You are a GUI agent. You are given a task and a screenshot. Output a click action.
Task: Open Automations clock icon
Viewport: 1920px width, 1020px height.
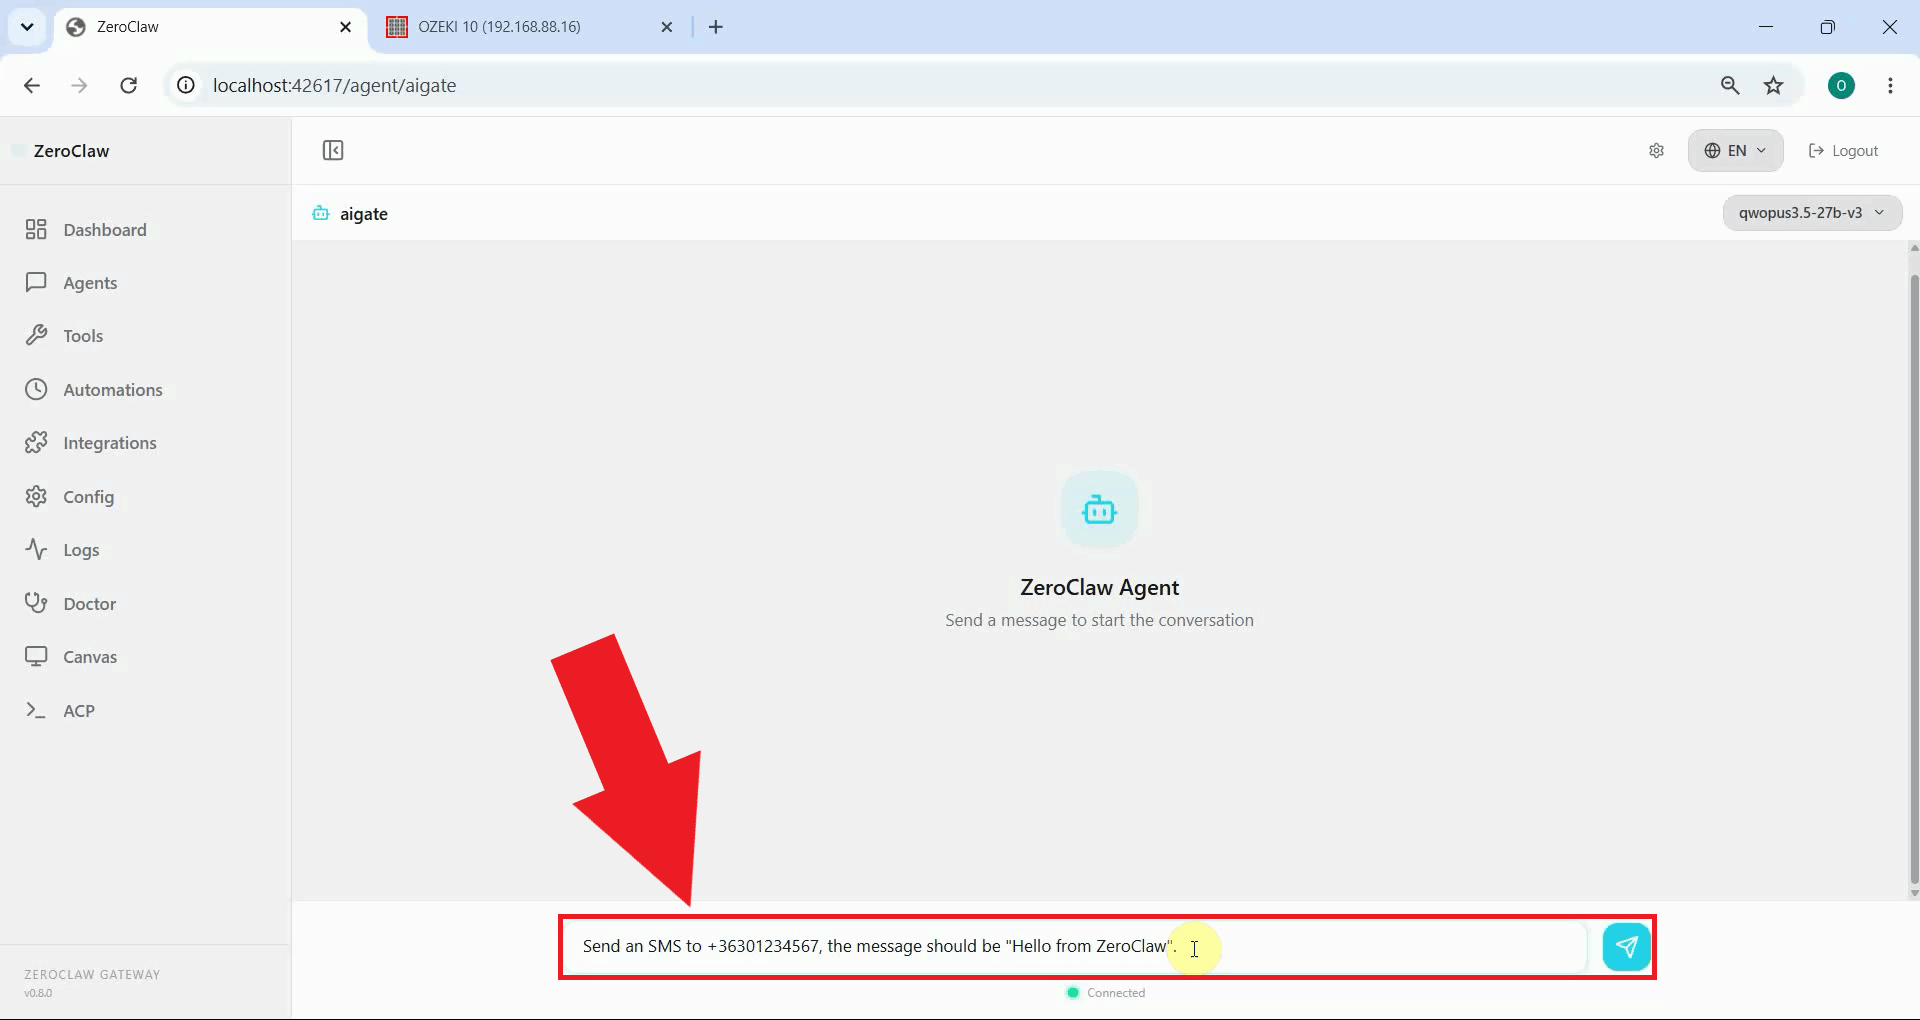36,390
